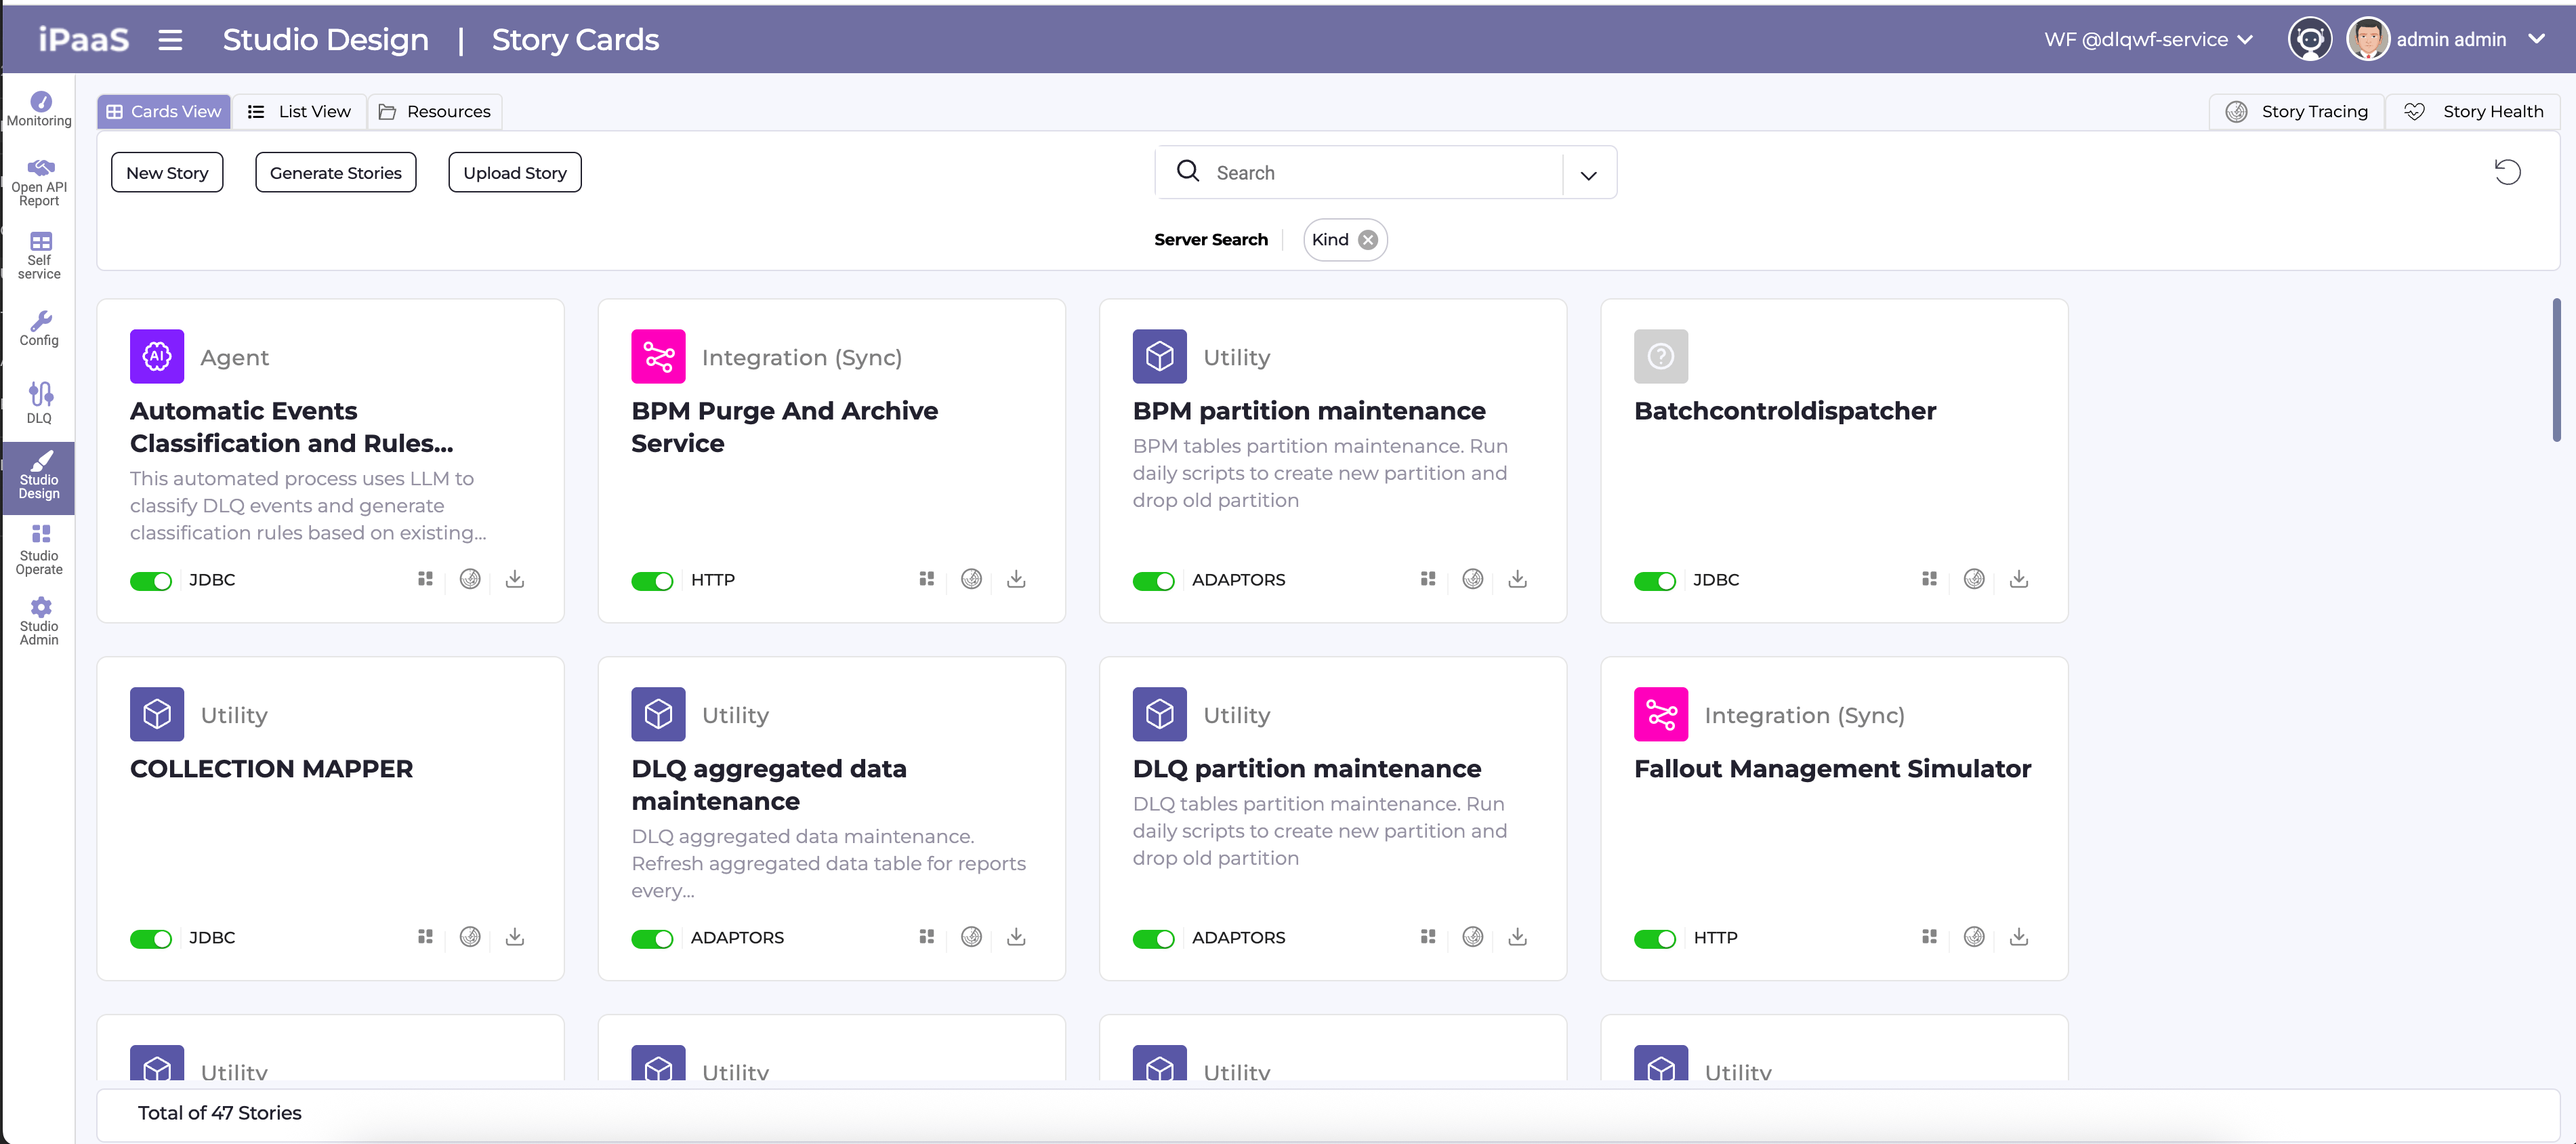The height and width of the screenshot is (1144, 2576).
Task: Open the Resources tab
Action: (x=435, y=111)
